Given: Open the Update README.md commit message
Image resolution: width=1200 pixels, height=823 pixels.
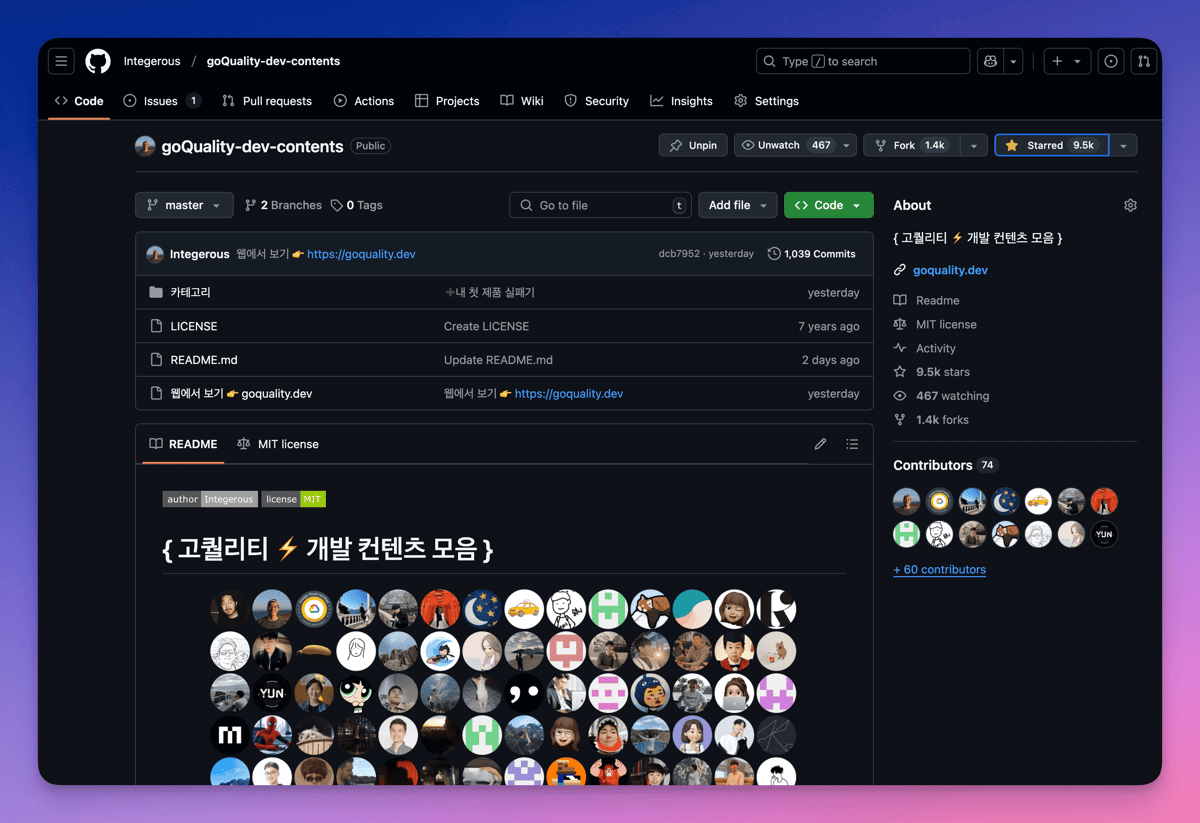Looking at the screenshot, I should point(498,360).
